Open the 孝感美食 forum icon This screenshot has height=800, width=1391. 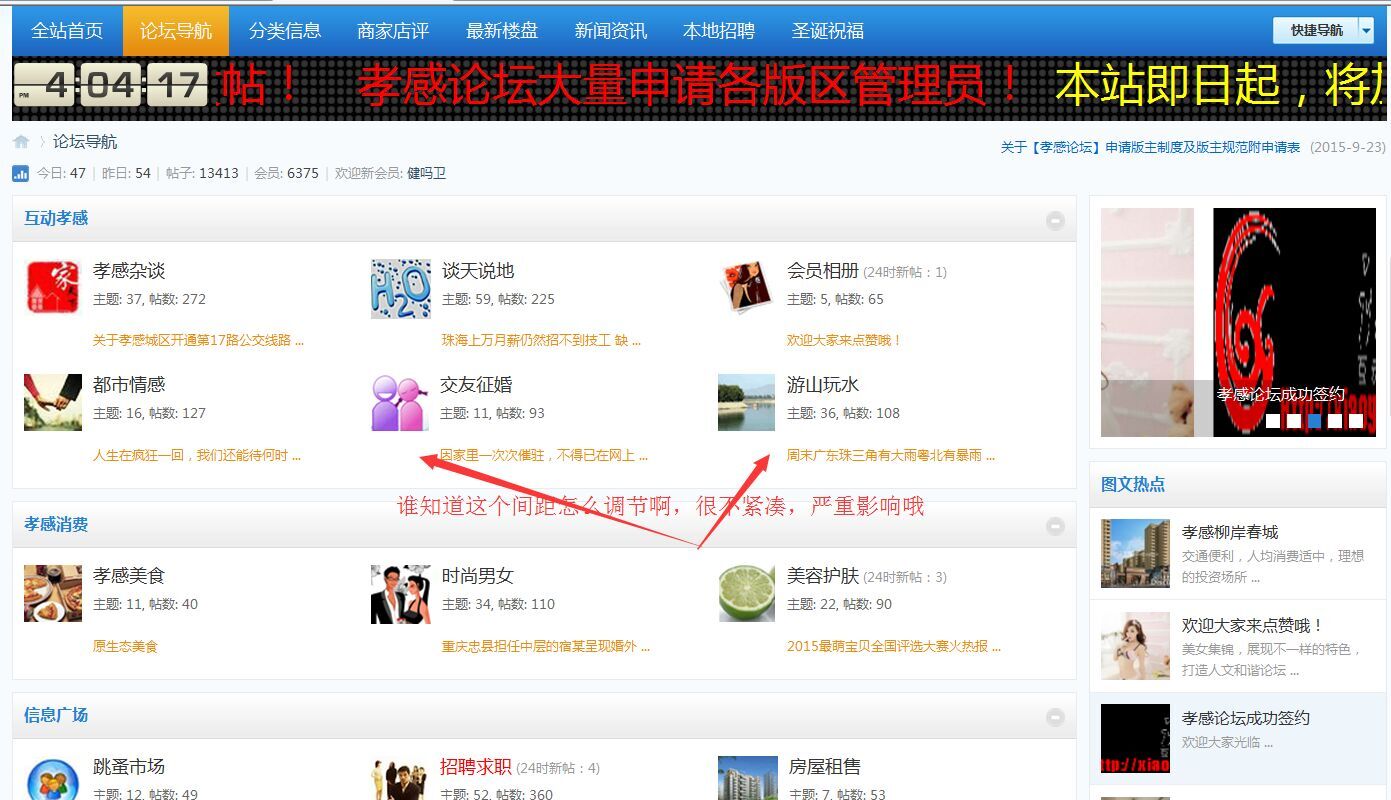coord(53,593)
